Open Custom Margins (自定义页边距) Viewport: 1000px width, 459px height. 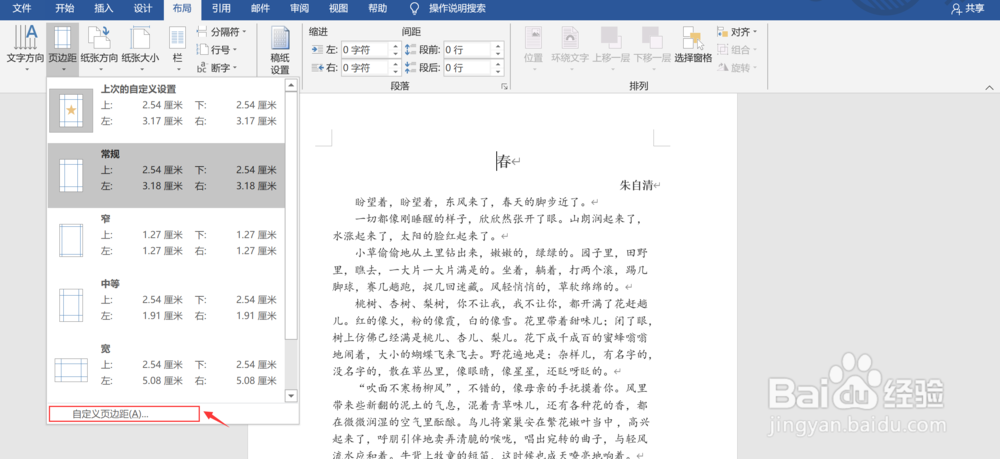pos(124,414)
